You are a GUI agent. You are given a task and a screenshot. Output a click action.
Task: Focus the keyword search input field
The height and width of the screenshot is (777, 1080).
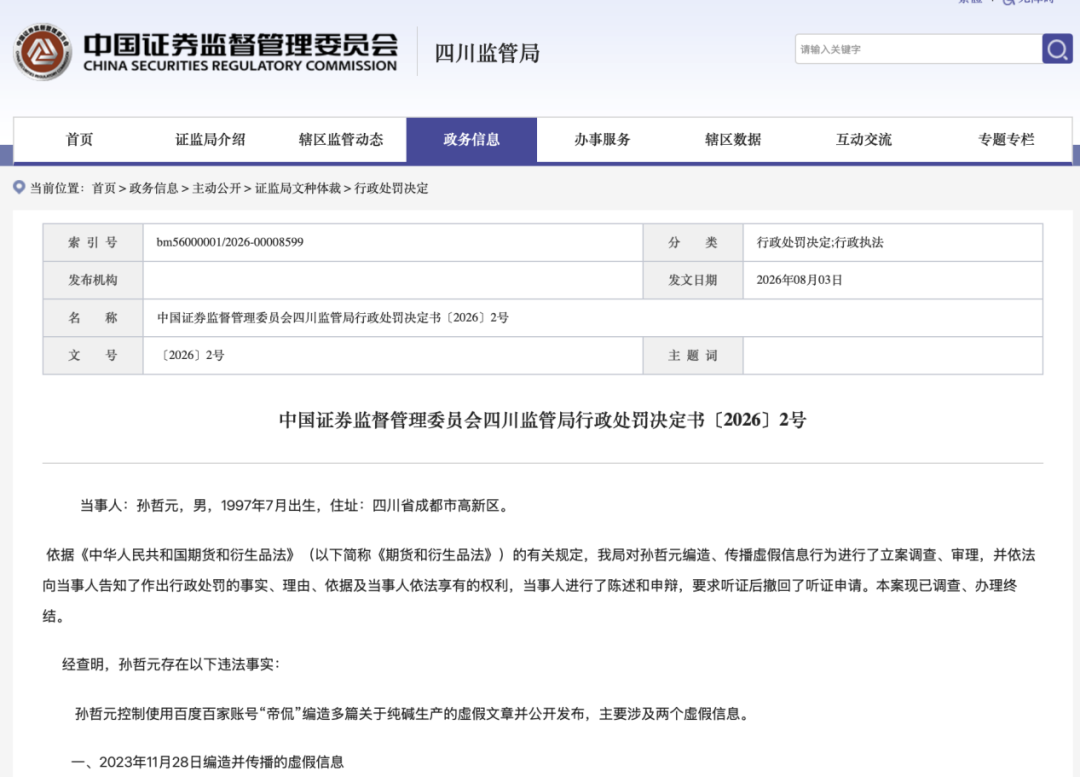[x=918, y=49]
